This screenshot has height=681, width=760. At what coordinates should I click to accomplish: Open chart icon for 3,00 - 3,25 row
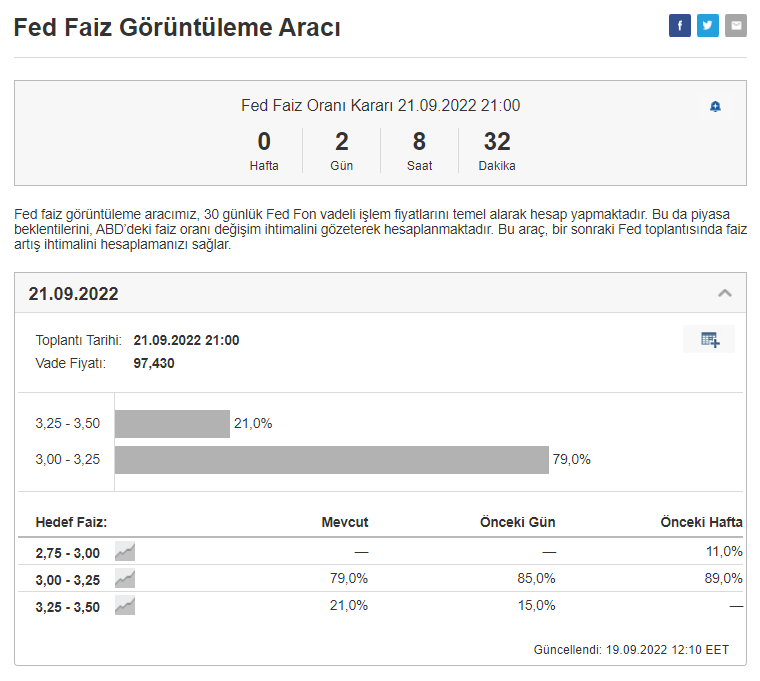click(x=125, y=578)
